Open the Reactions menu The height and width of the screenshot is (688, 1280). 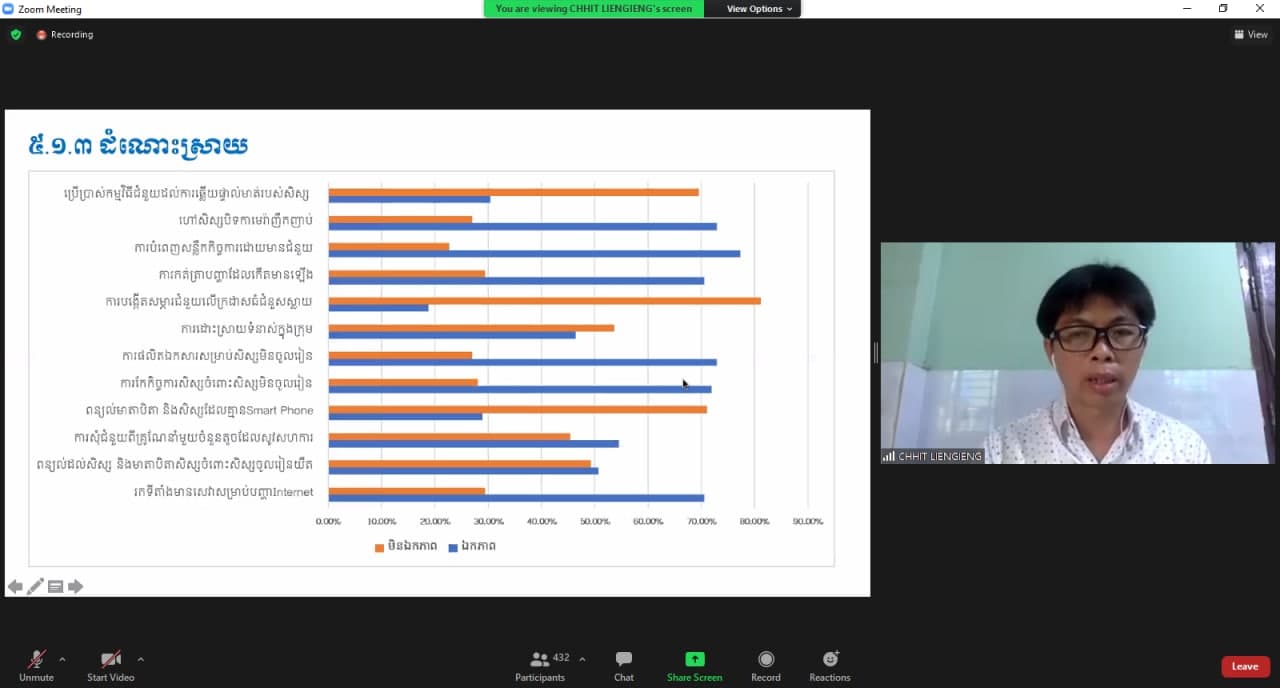[x=830, y=660]
